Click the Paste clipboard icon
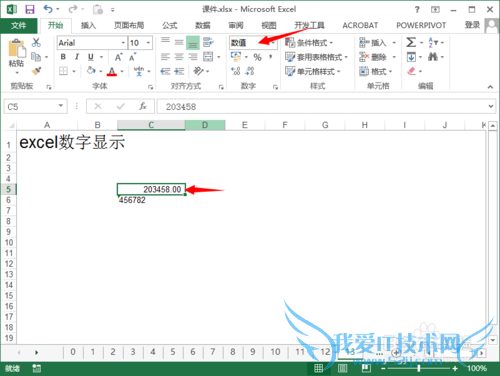Image resolution: width=500 pixels, height=376 pixels. (17, 48)
